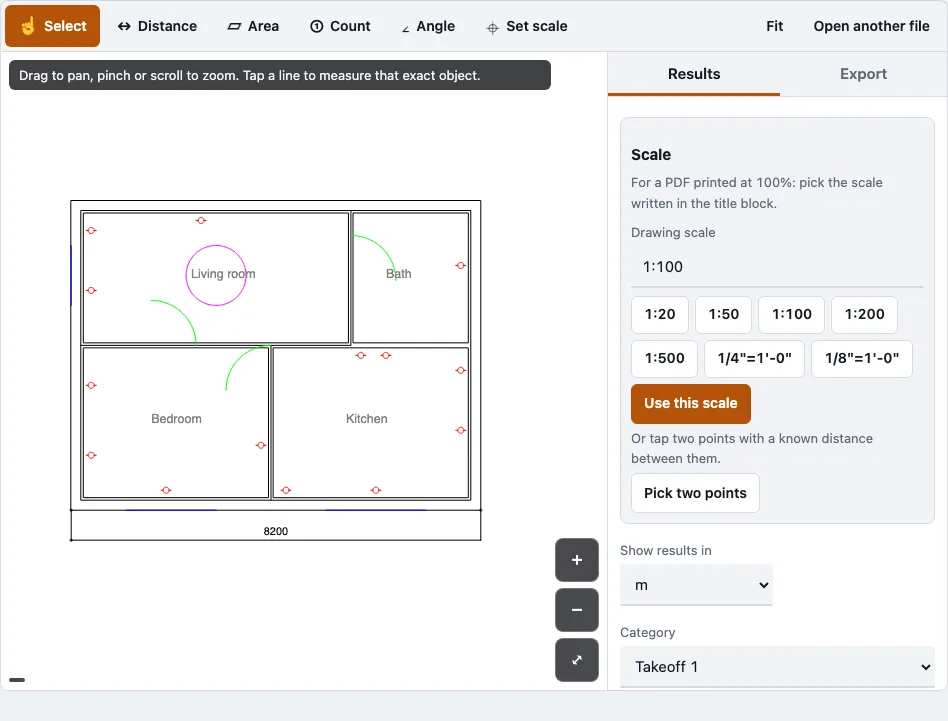Click the Drawing scale input field

click(x=777, y=267)
